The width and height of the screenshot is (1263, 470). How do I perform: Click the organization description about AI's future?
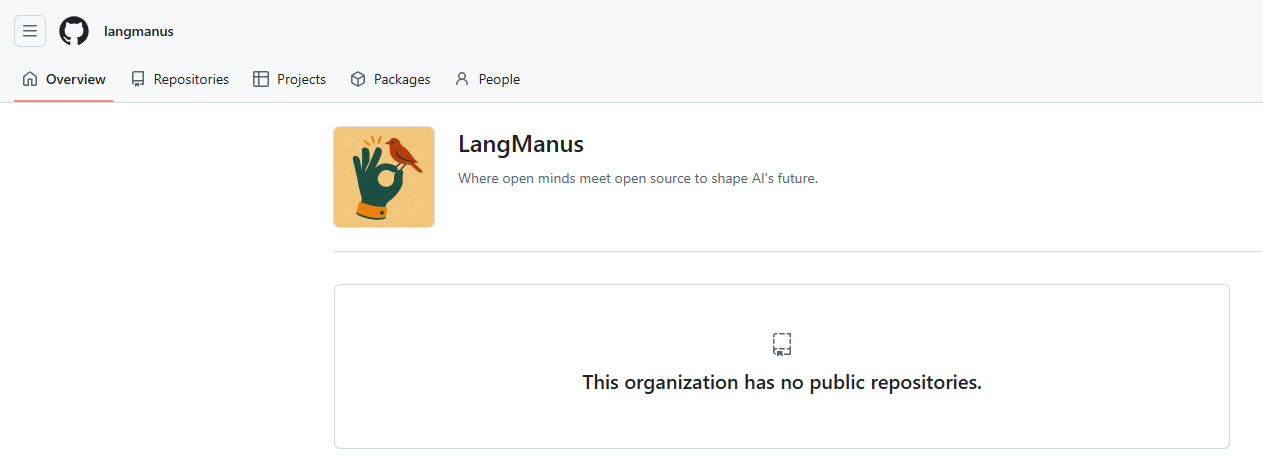click(x=638, y=178)
